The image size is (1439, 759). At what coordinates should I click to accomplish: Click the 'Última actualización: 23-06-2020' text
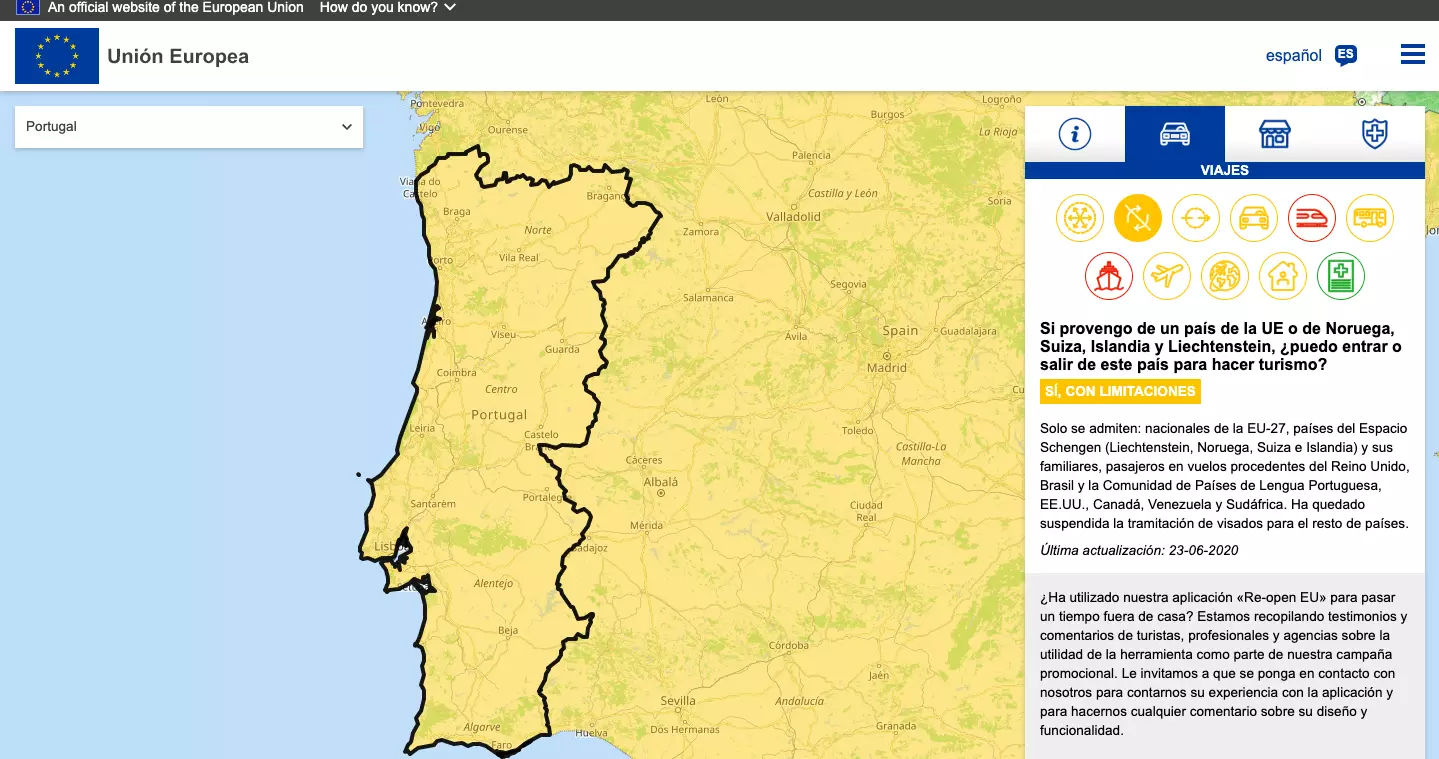click(x=1140, y=550)
